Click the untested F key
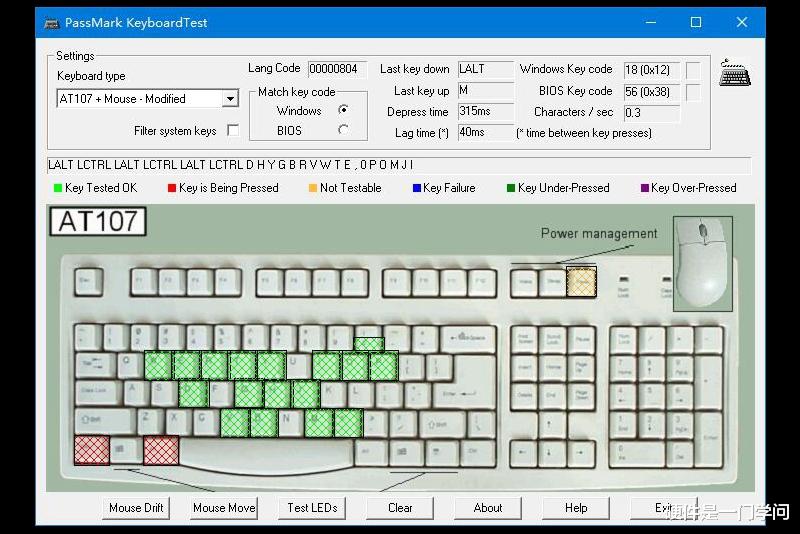 (221, 393)
